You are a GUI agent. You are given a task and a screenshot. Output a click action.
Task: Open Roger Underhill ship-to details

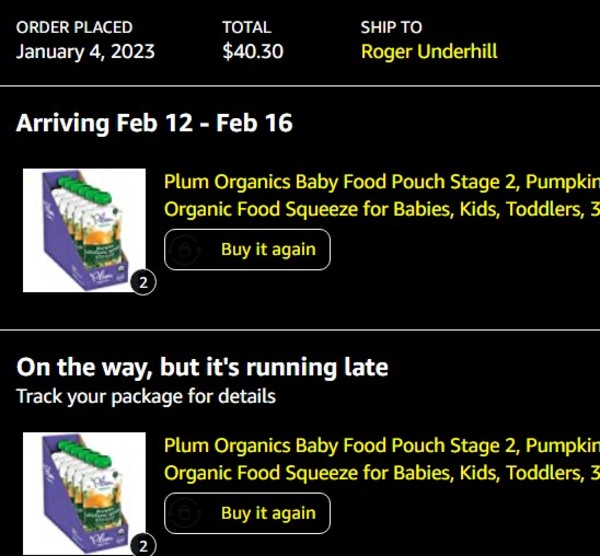[428, 51]
